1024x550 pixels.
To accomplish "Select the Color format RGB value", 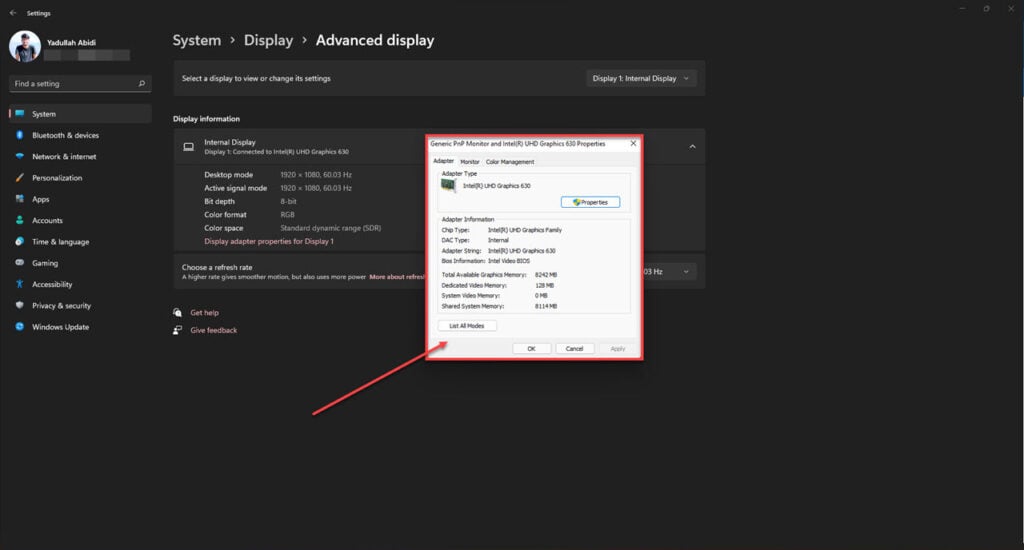I will click(x=287, y=214).
